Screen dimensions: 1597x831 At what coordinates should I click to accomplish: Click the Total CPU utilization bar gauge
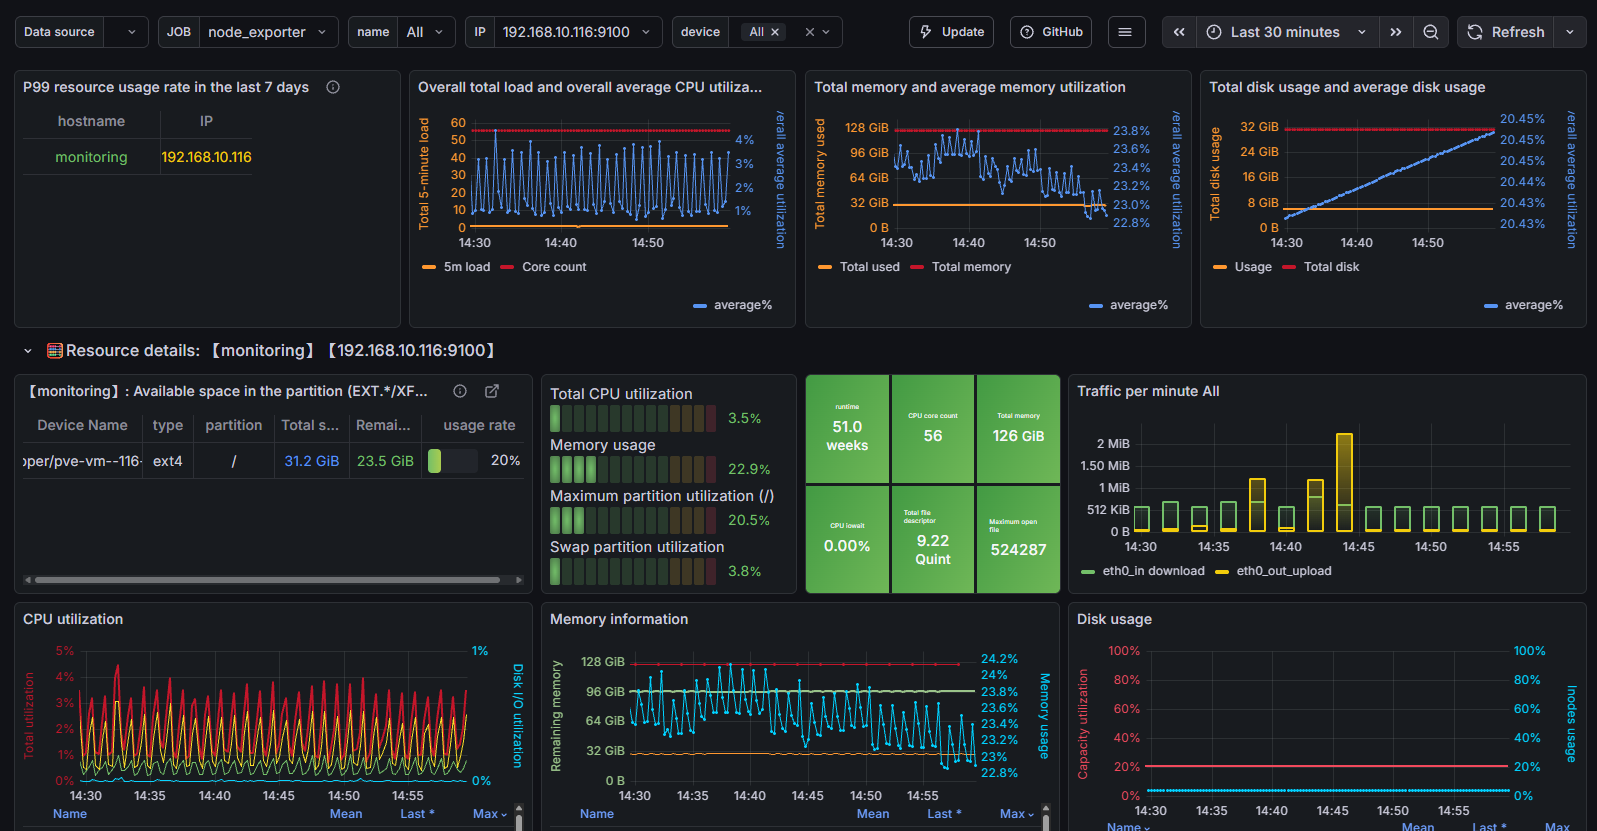633,418
